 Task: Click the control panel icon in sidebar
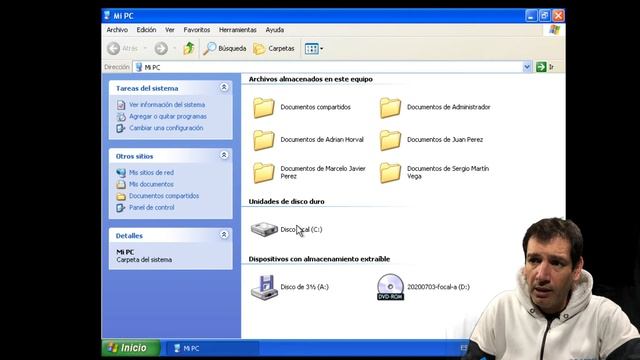(x=121, y=208)
